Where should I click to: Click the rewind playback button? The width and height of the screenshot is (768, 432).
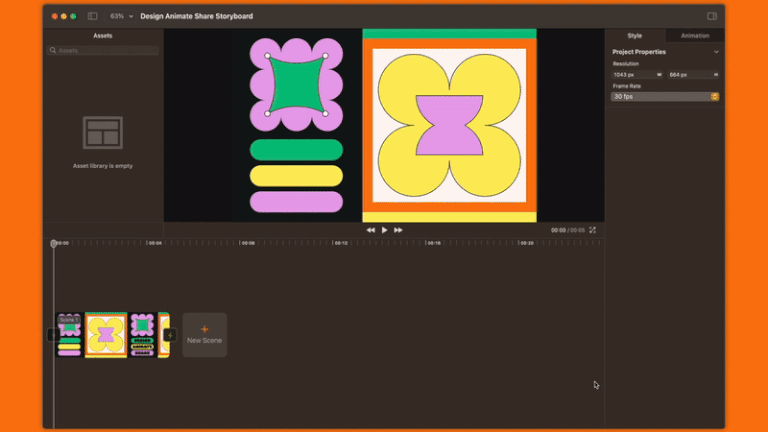coord(370,230)
